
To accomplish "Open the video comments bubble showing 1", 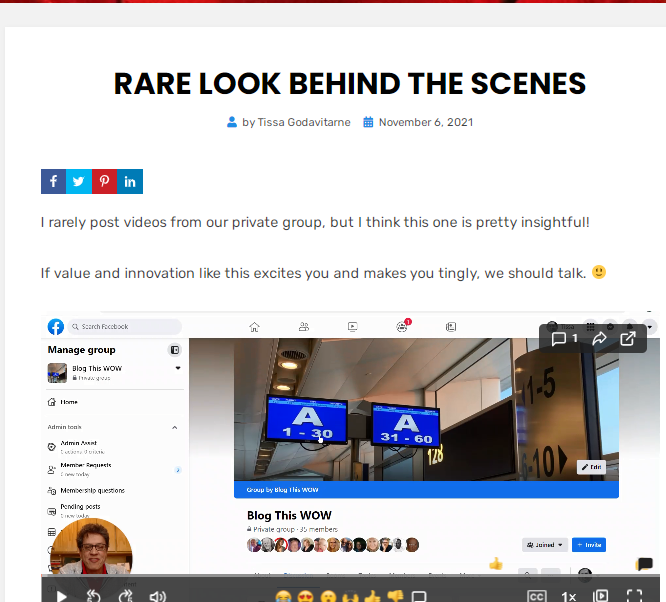I will coord(564,339).
